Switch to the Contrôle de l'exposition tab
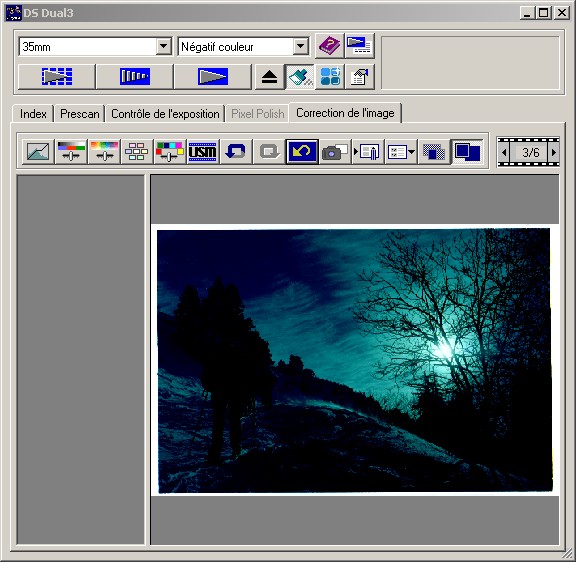The image size is (576, 562). pyautogui.click(x=165, y=114)
